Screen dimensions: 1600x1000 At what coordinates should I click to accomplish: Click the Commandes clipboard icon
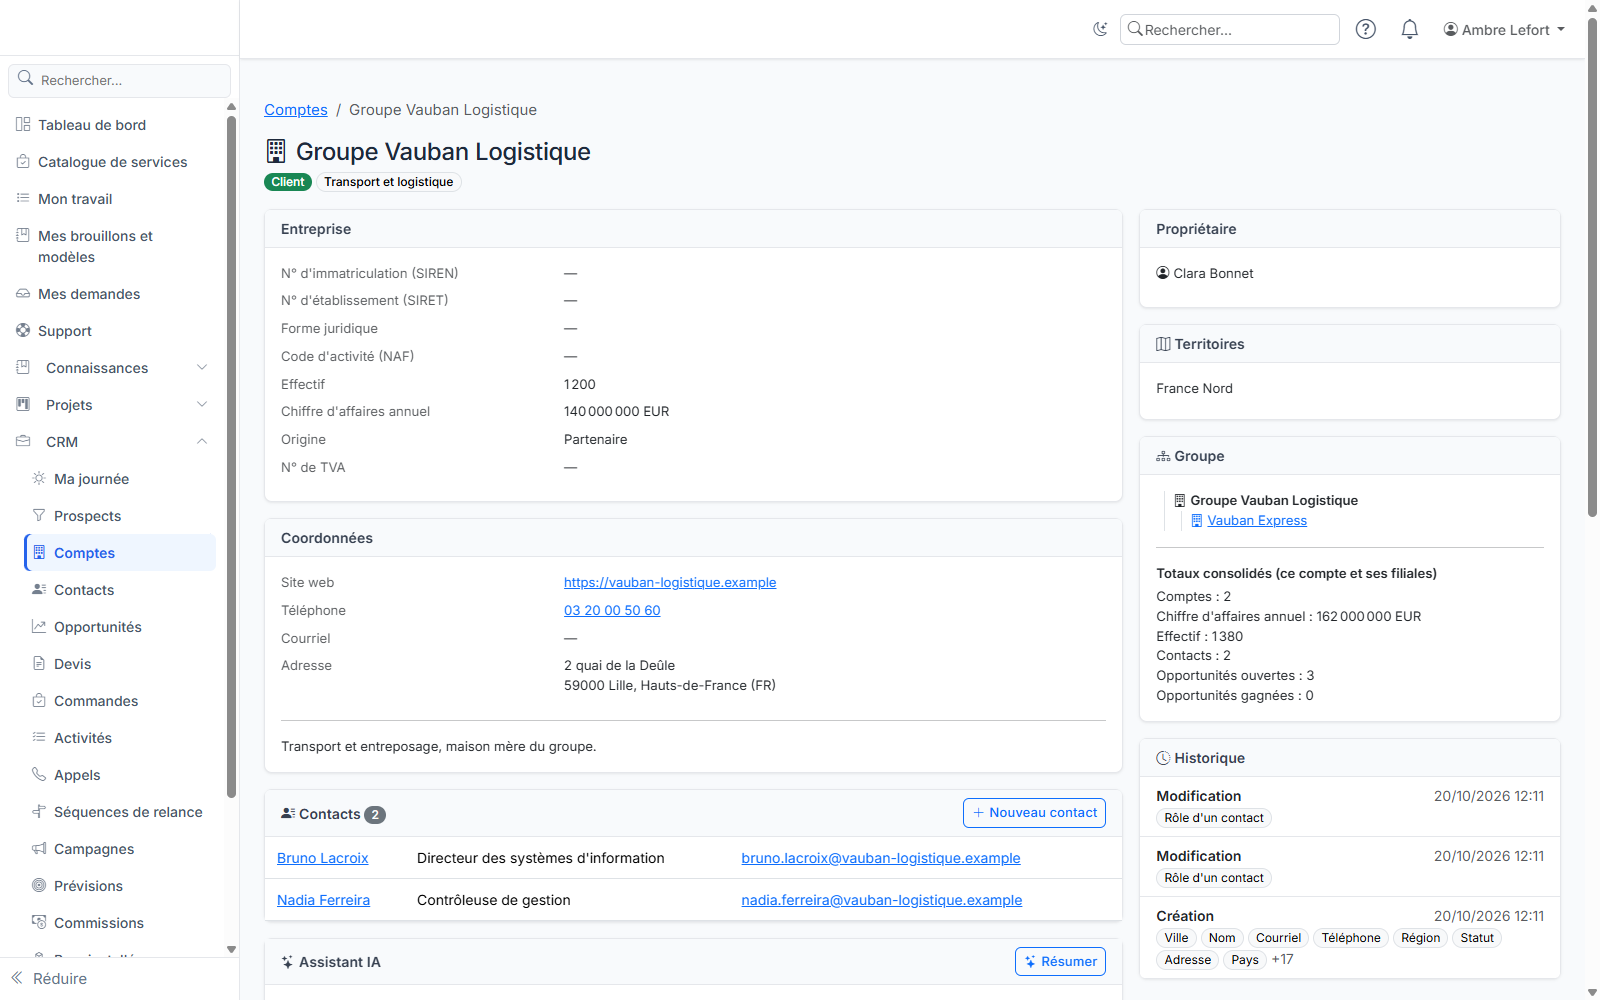[x=39, y=701]
